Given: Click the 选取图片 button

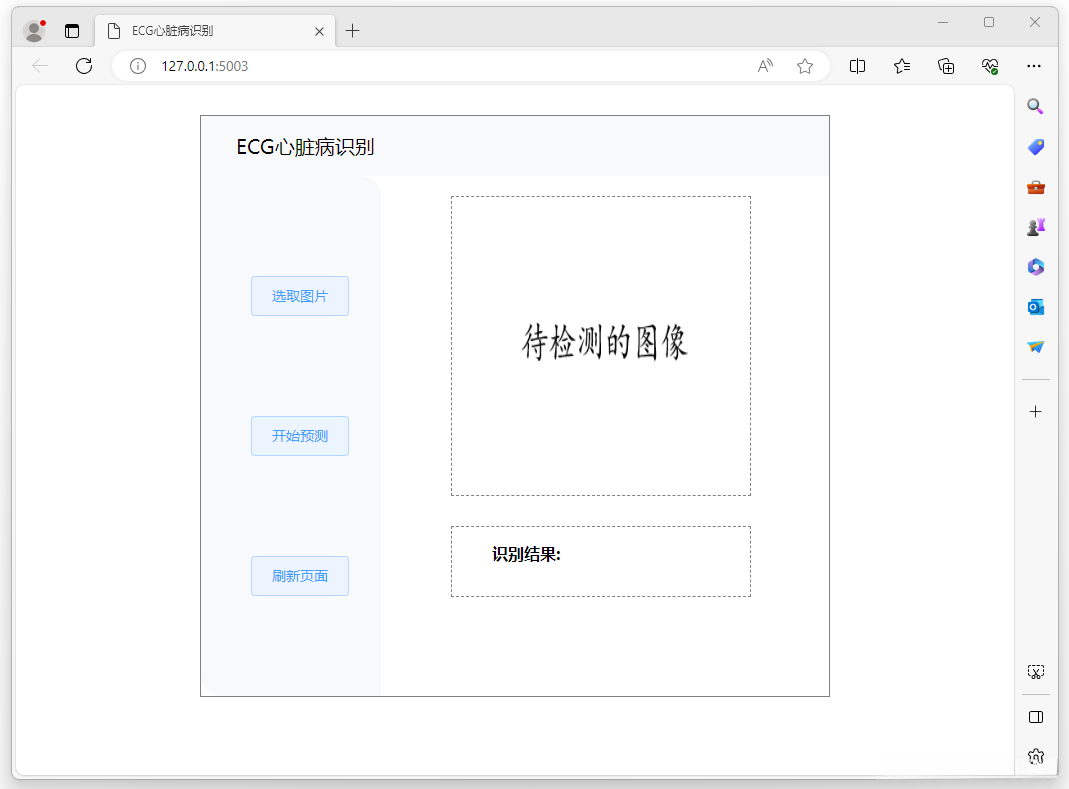Looking at the screenshot, I should [299, 296].
